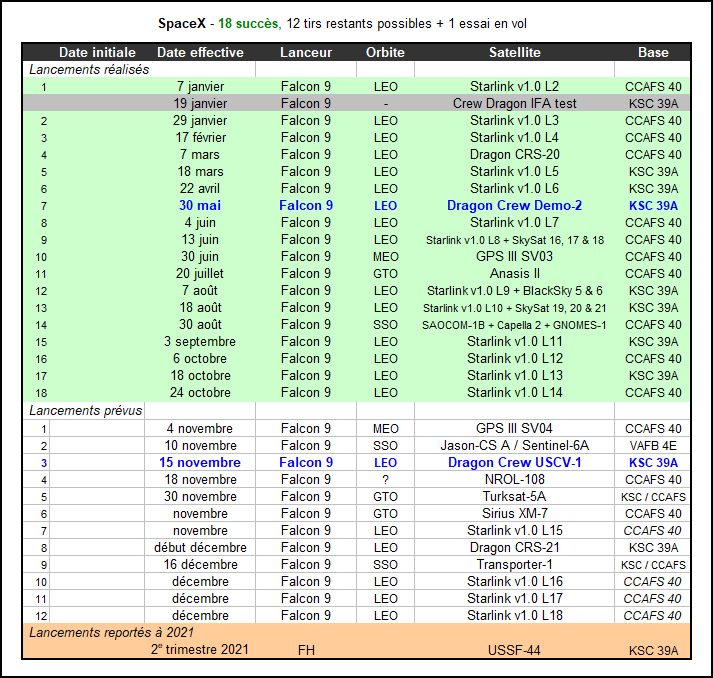Click the 'Base' column header

pos(653,52)
